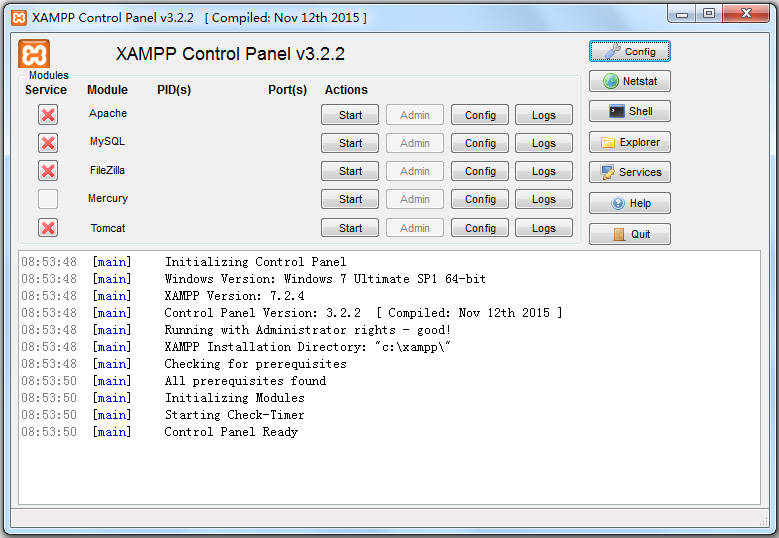Screen dimensions: 779x538
Task: Click the orange XAMPP logo icon
Action: (34, 54)
